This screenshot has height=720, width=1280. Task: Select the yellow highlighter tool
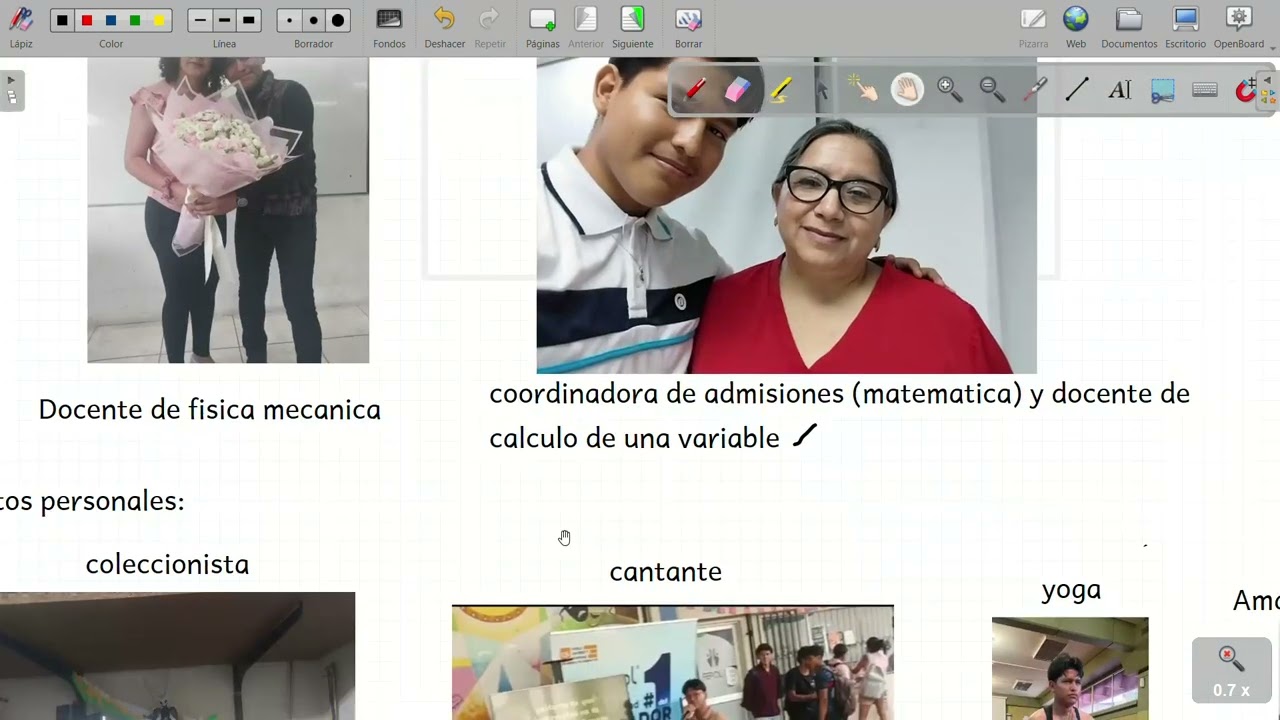[x=780, y=90]
